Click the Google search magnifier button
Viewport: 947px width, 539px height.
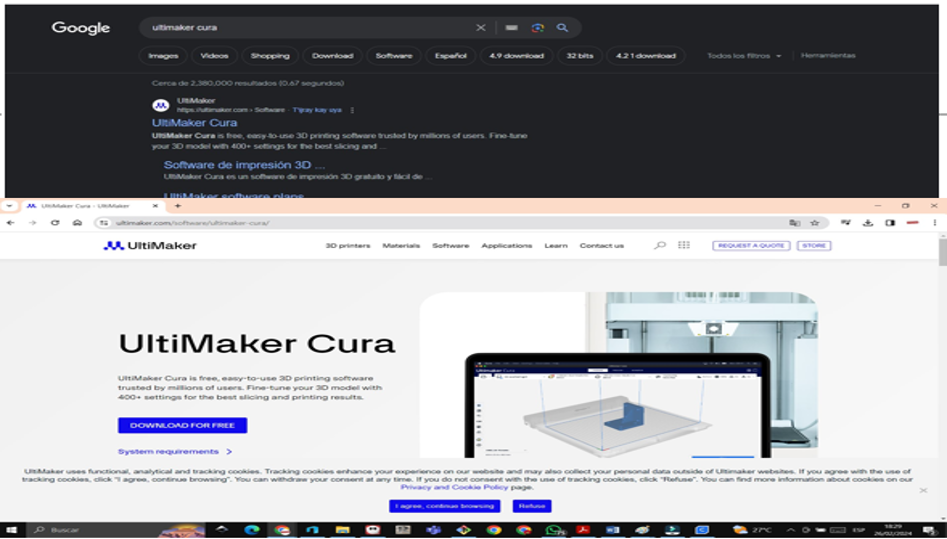click(x=562, y=28)
